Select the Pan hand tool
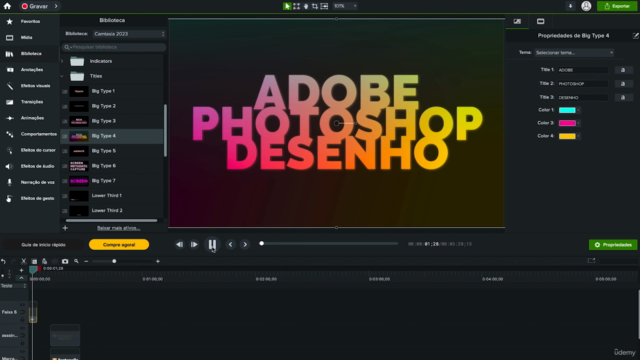The image size is (640, 360). point(306,6)
